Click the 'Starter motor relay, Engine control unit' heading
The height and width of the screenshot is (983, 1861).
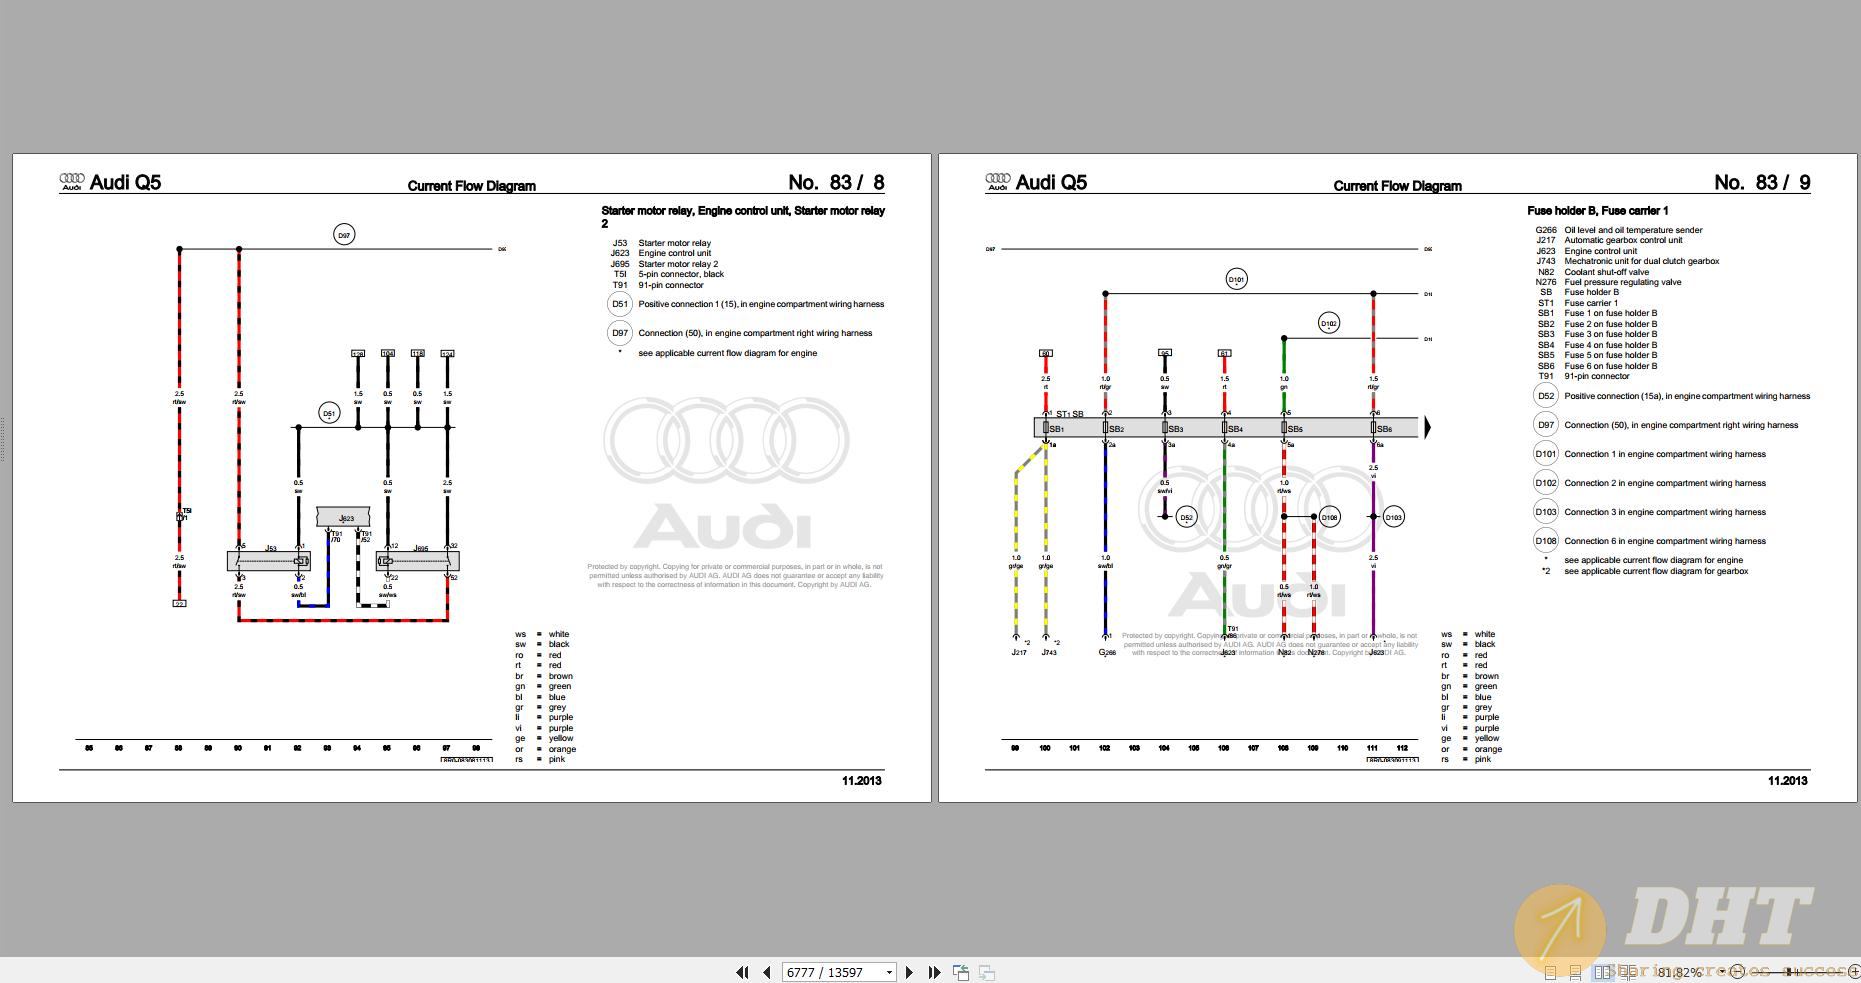(743, 217)
